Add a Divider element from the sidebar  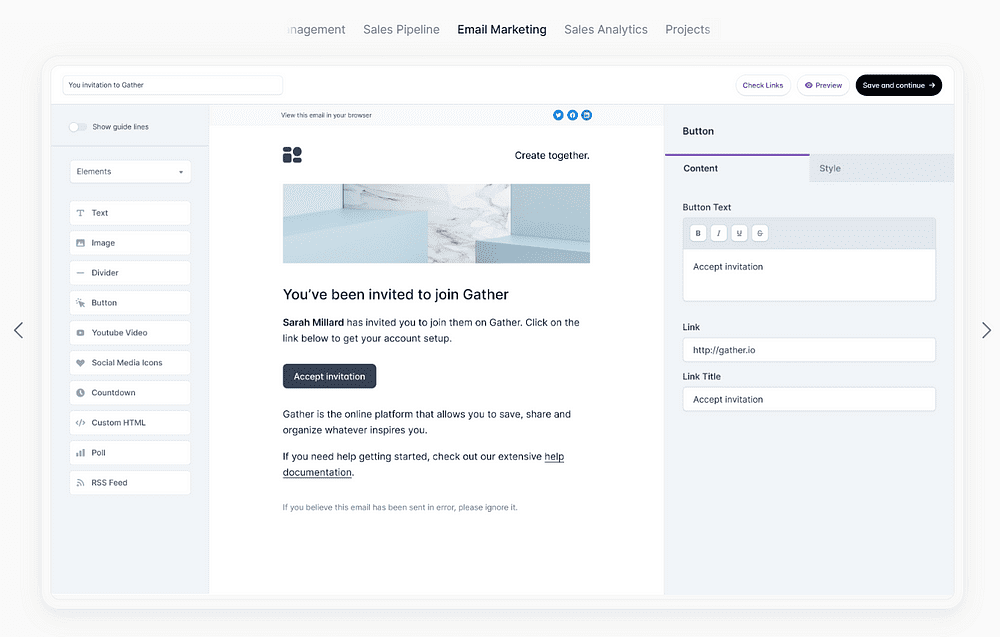(x=130, y=273)
